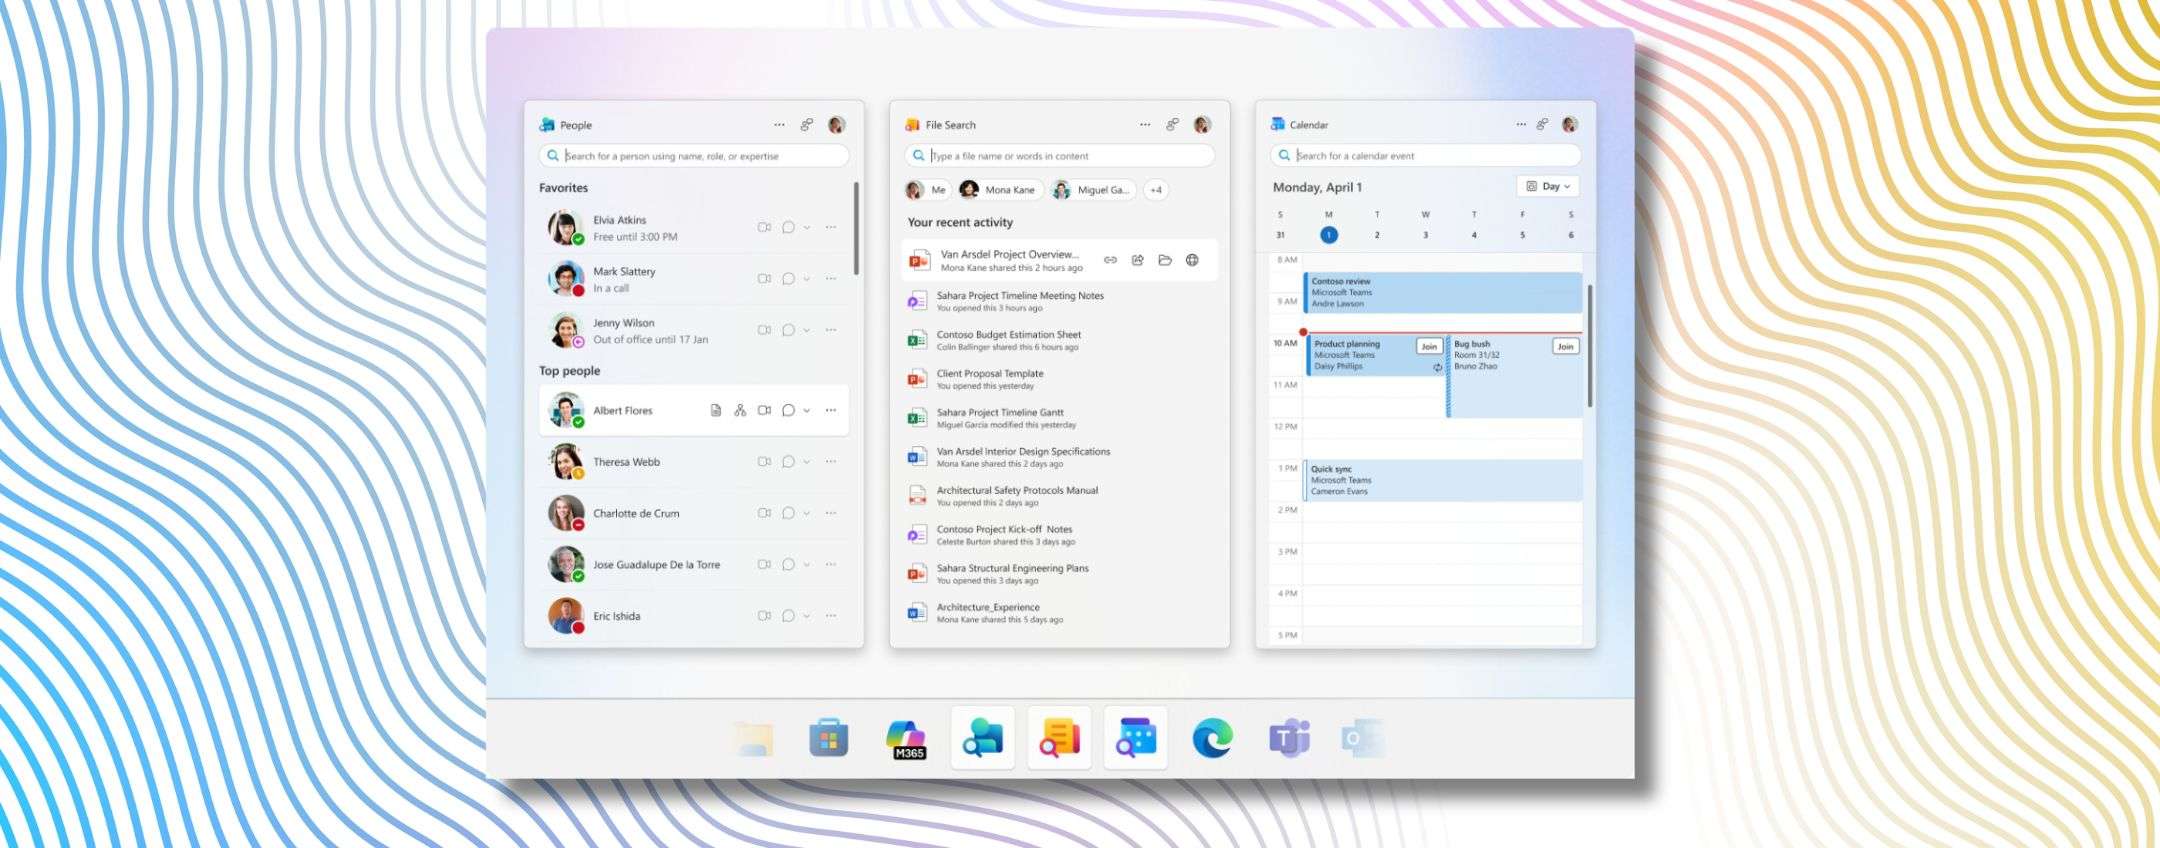Open Quick sync calendar event
The width and height of the screenshot is (2160, 848).
(x=1443, y=480)
